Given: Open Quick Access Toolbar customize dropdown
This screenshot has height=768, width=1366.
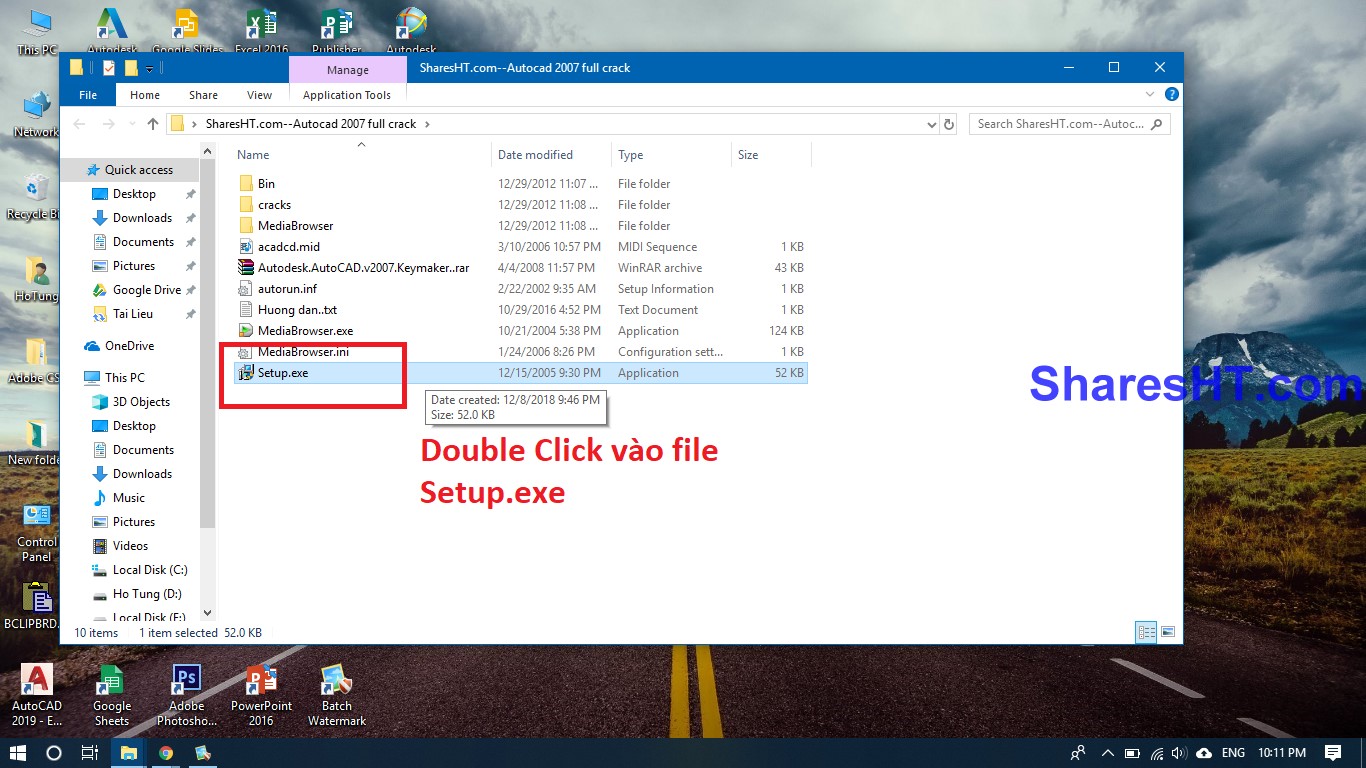Looking at the screenshot, I should click(x=150, y=69).
